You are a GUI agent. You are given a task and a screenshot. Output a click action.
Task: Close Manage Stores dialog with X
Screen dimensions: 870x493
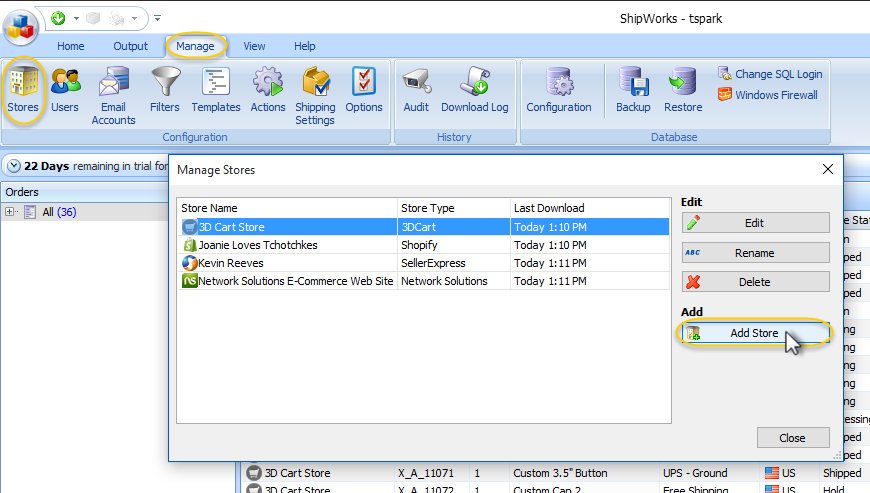pos(827,169)
